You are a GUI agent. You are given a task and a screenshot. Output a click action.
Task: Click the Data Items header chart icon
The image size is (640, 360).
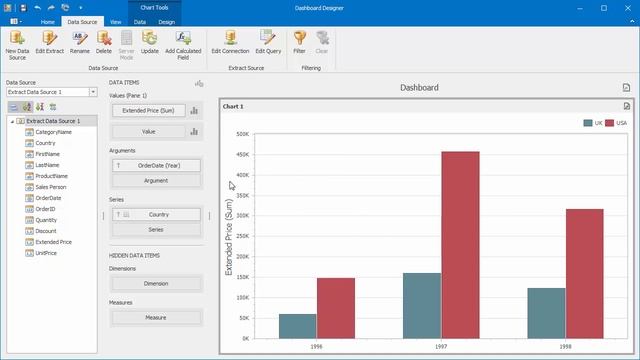(199, 83)
